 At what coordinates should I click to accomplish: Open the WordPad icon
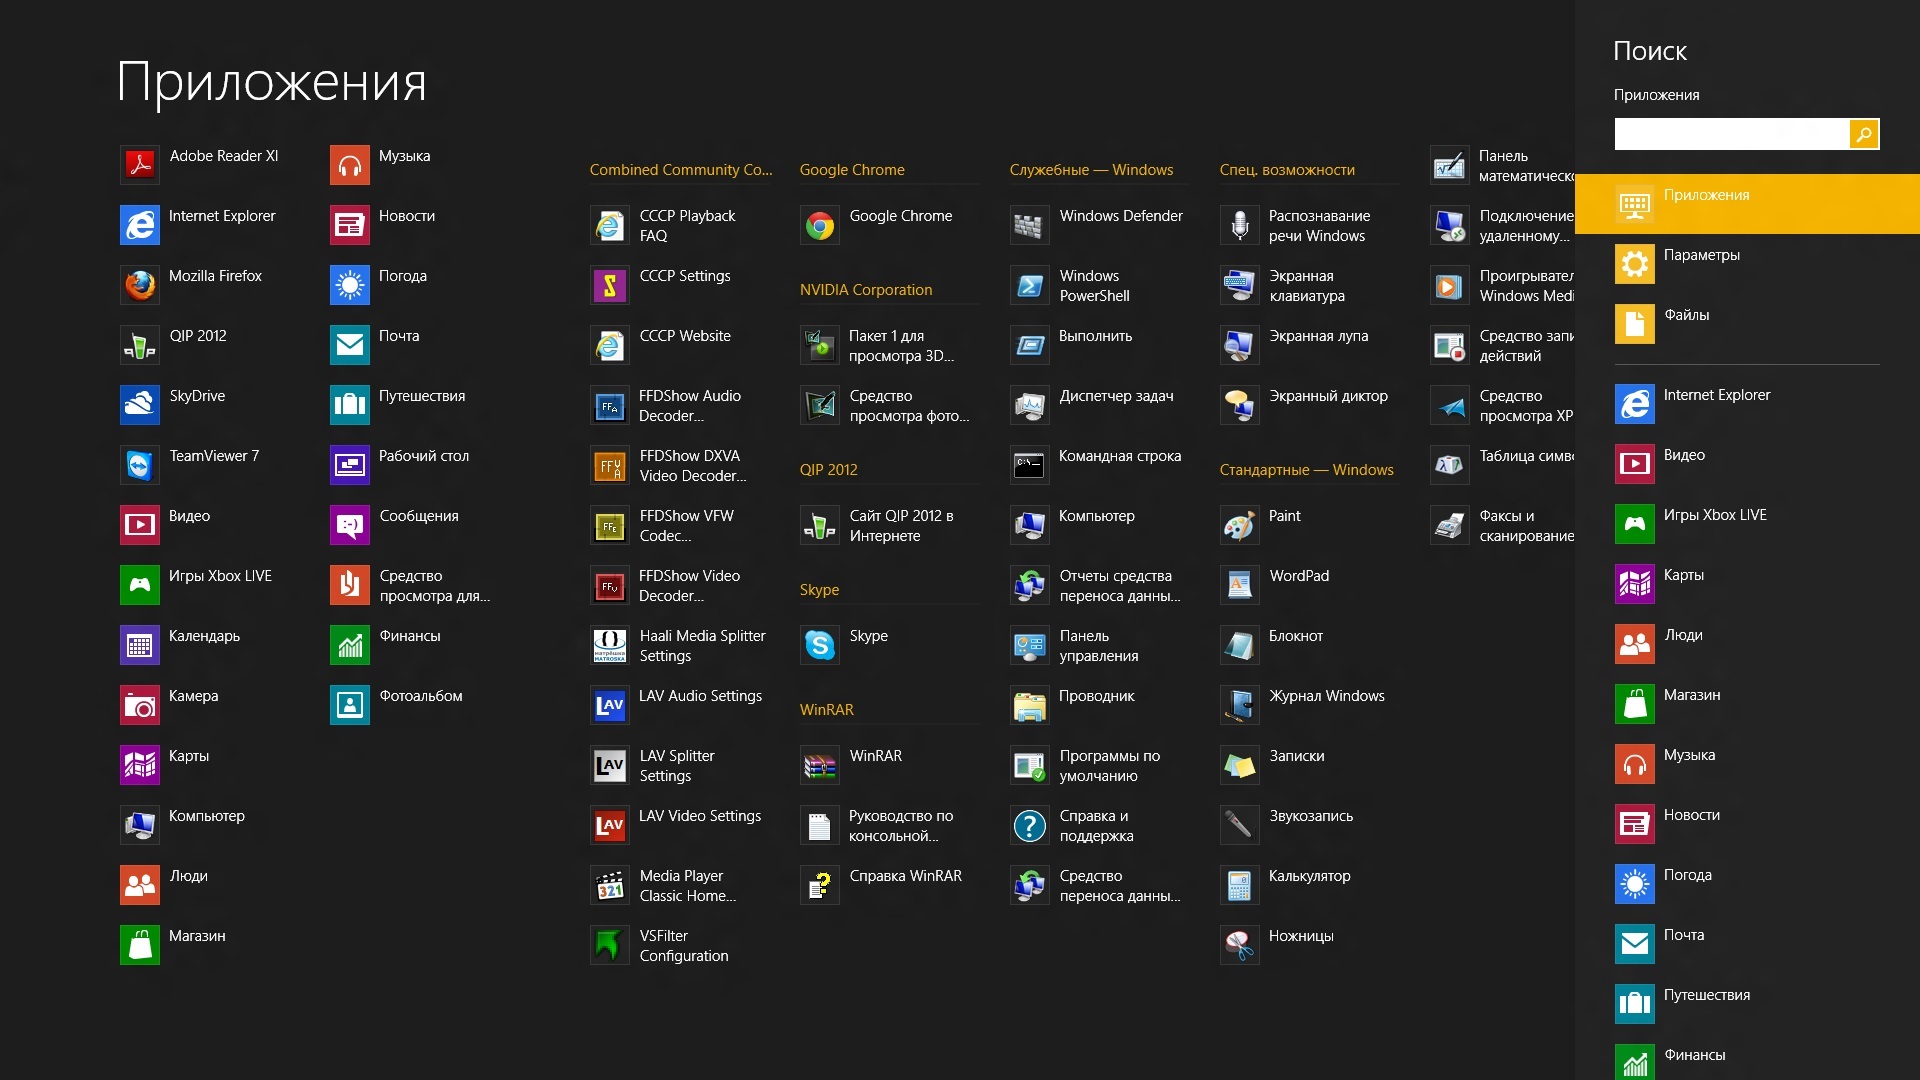tap(1240, 585)
